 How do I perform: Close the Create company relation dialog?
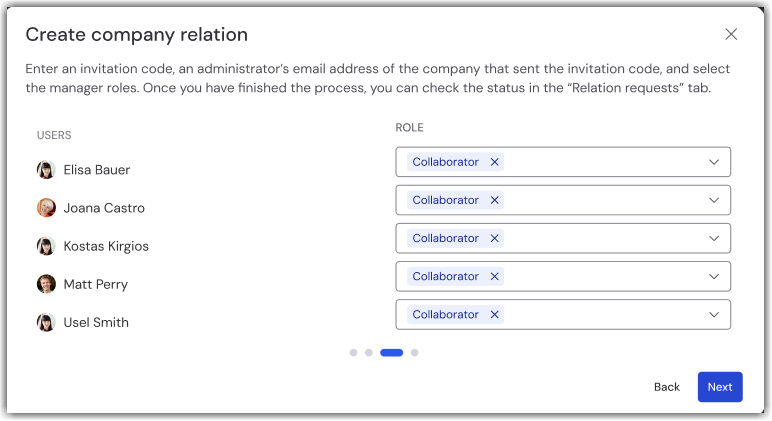pyautogui.click(x=731, y=34)
